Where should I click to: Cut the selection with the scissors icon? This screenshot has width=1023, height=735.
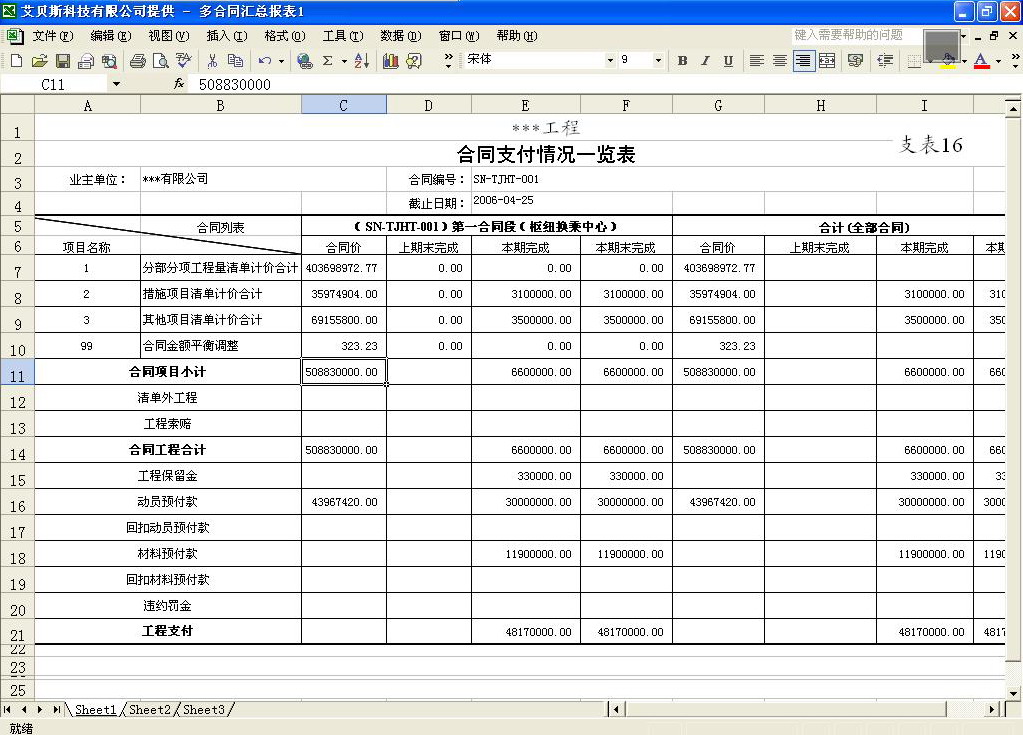(212, 61)
